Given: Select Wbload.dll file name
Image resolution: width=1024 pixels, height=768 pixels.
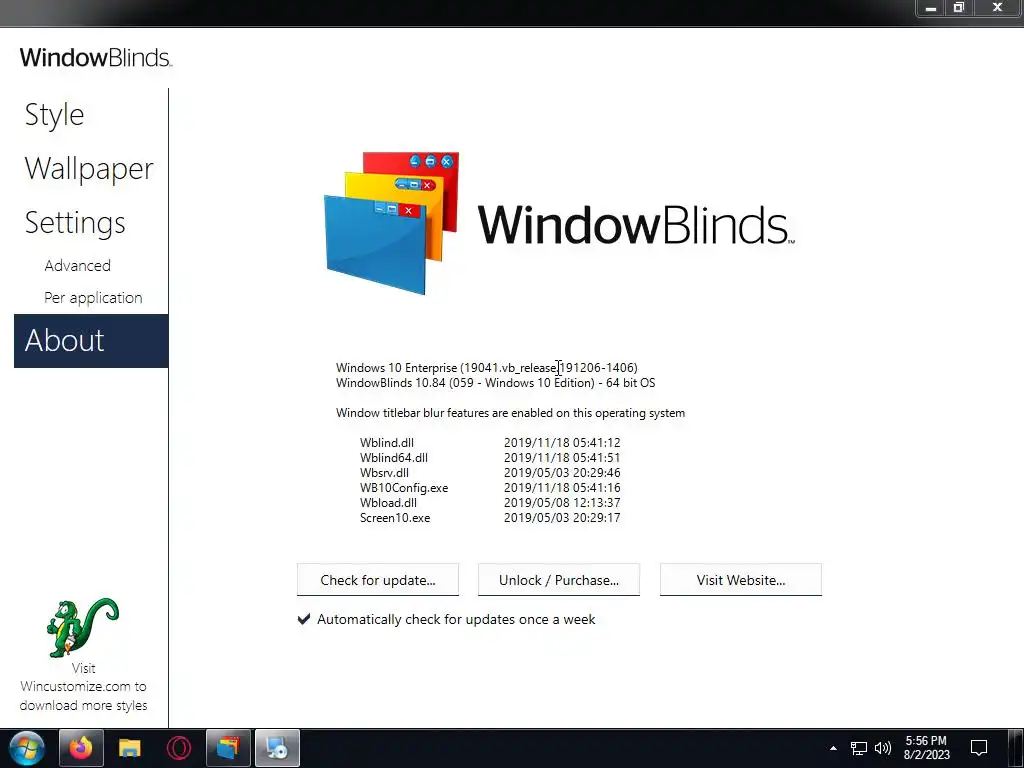Looking at the screenshot, I should coord(388,503).
